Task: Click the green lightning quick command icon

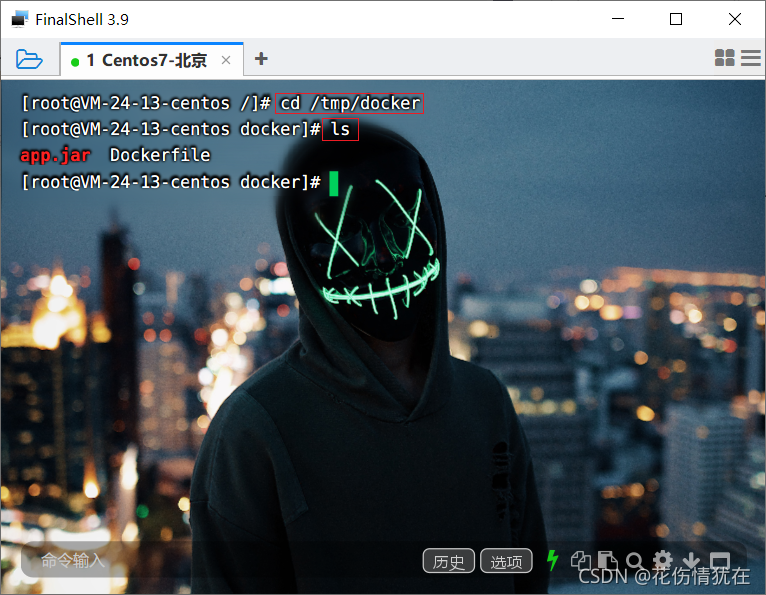Action: click(553, 560)
